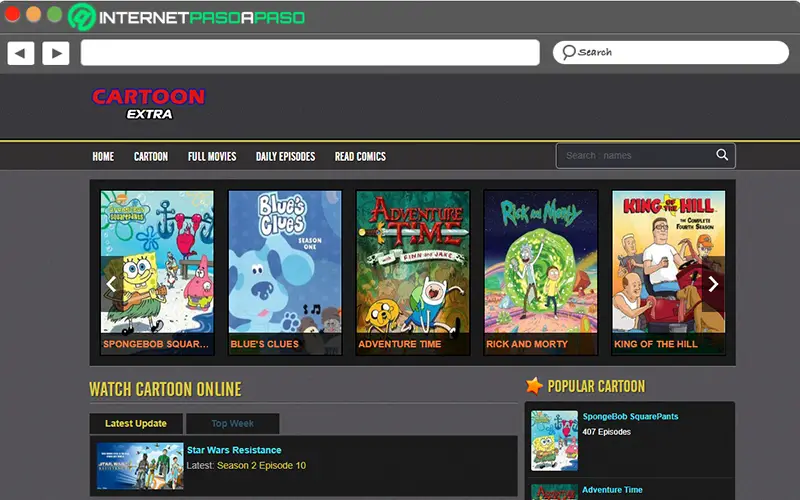
Task: Focus the browser Search field
Action: pyautogui.click(x=671, y=53)
